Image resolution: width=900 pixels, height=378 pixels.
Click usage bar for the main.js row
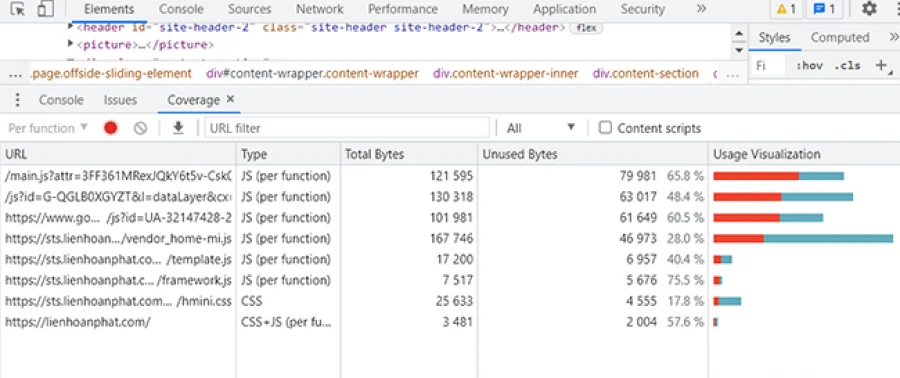[778, 176]
